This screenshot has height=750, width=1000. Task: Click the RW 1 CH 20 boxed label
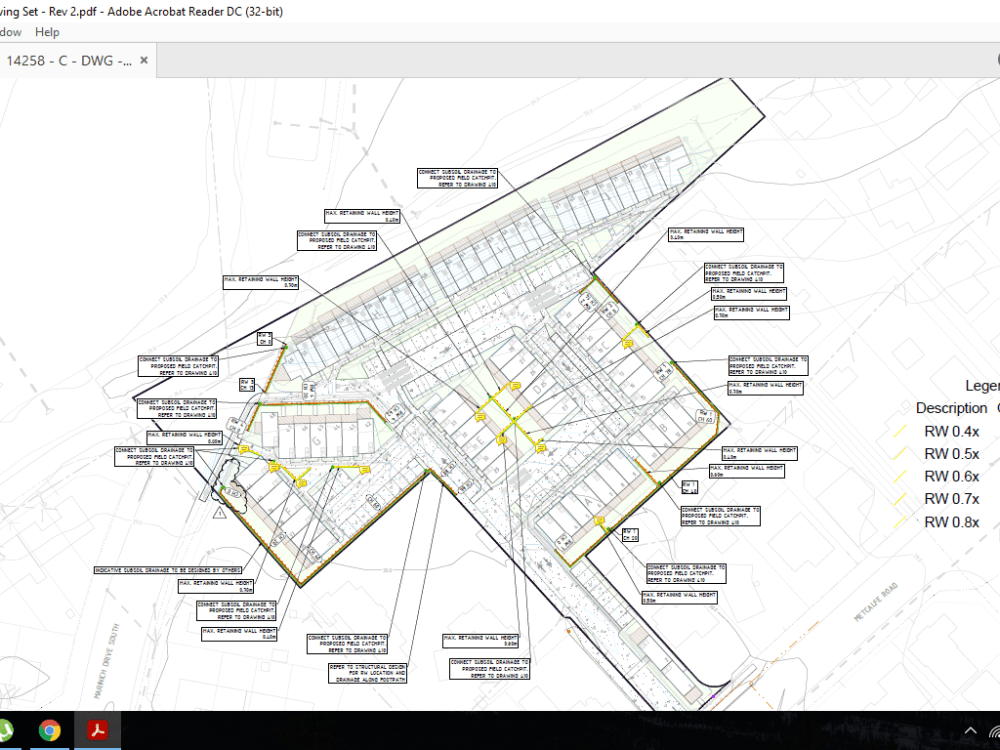click(x=629, y=534)
